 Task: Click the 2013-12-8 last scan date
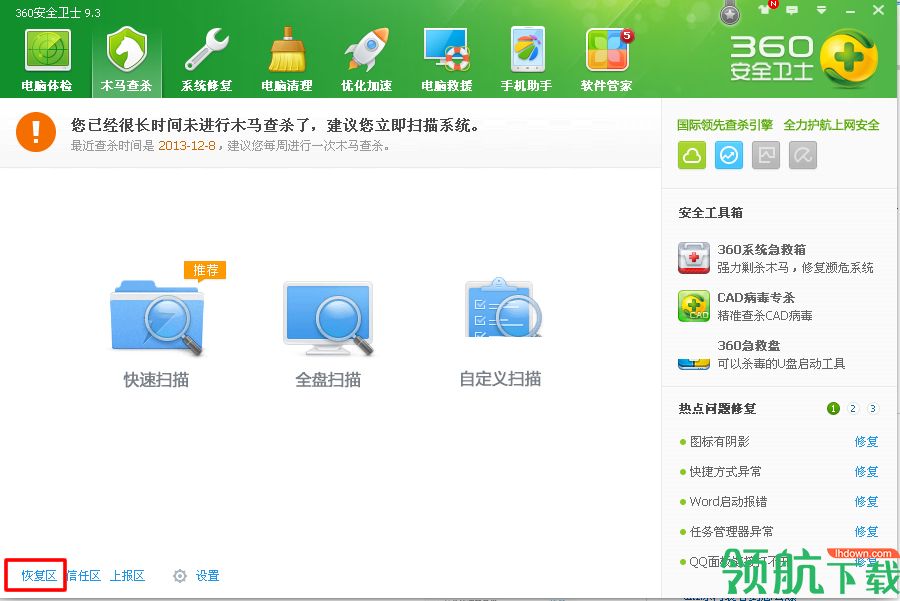click(187, 146)
